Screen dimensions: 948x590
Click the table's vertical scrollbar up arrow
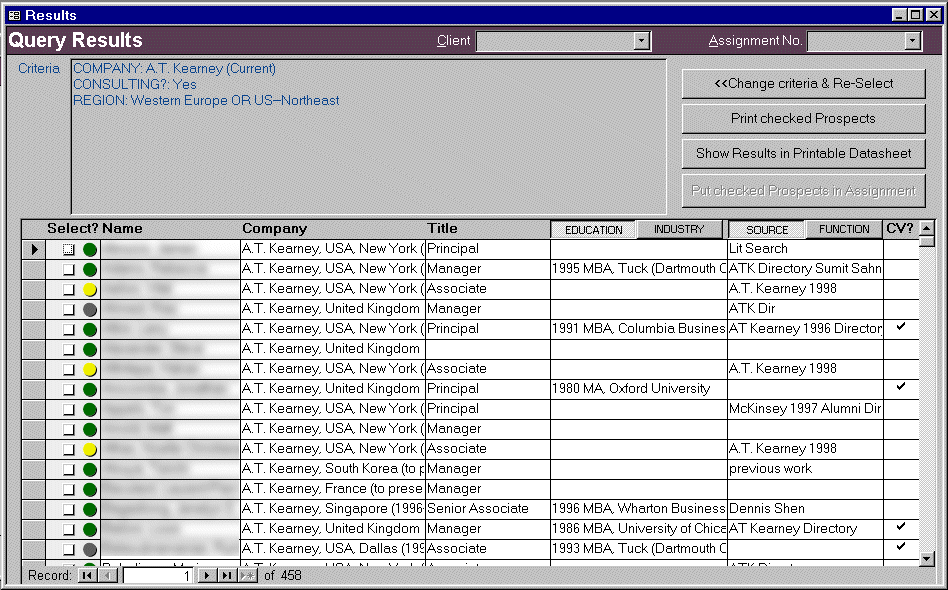pos(926,228)
